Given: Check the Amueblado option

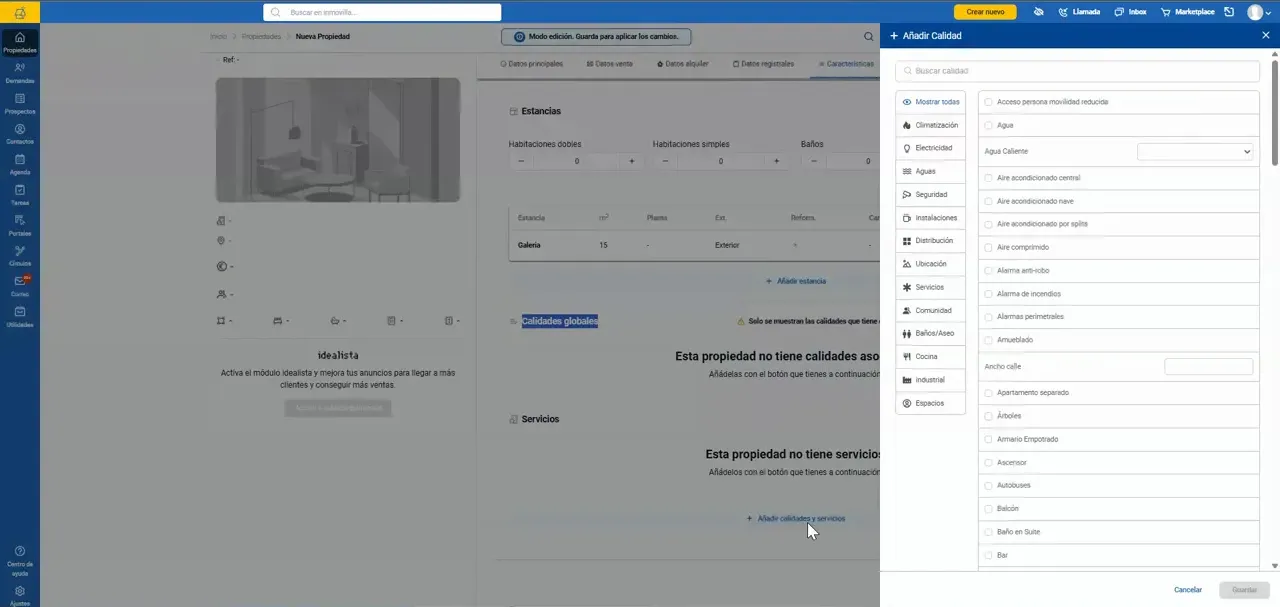Looking at the screenshot, I should pos(989,340).
